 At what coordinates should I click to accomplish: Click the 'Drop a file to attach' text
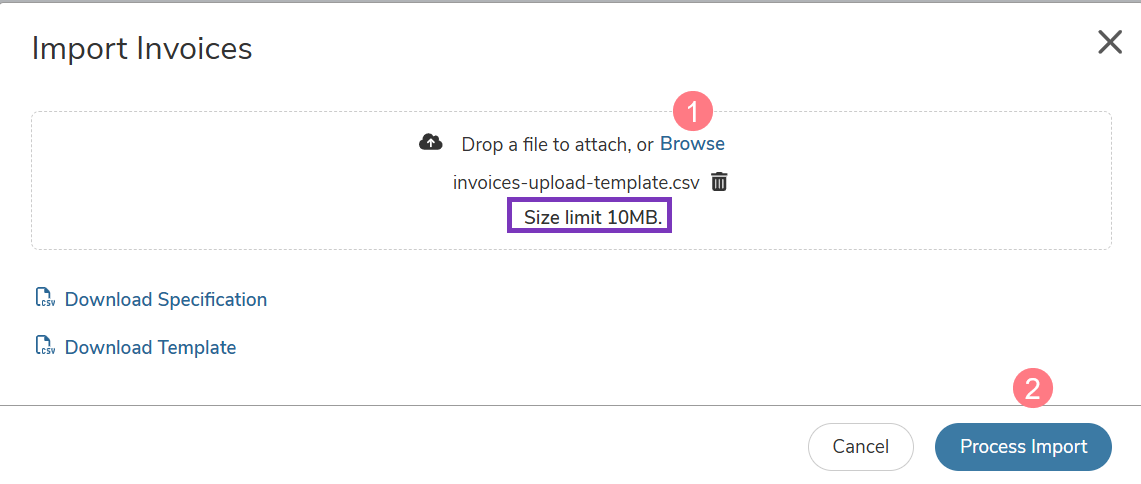pyautogui.click(x=547, y=144)
